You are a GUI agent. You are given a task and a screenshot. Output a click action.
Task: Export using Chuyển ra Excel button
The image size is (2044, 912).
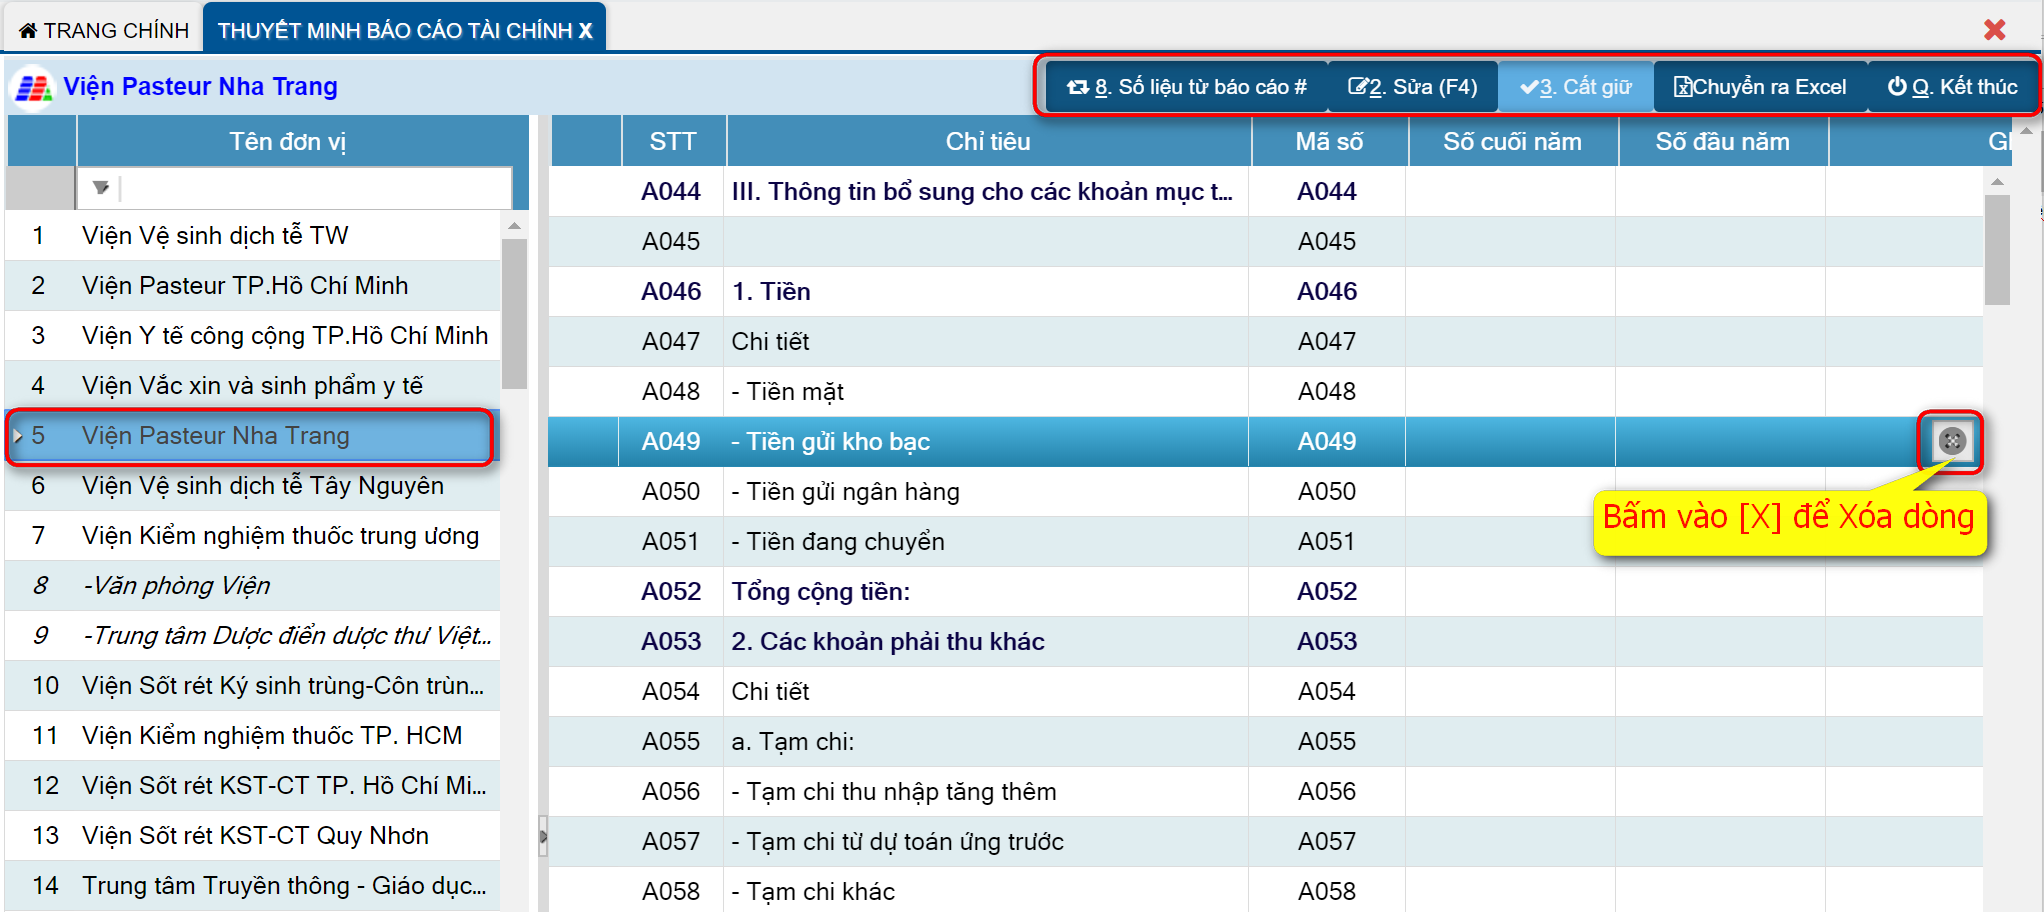point(1759,87)
